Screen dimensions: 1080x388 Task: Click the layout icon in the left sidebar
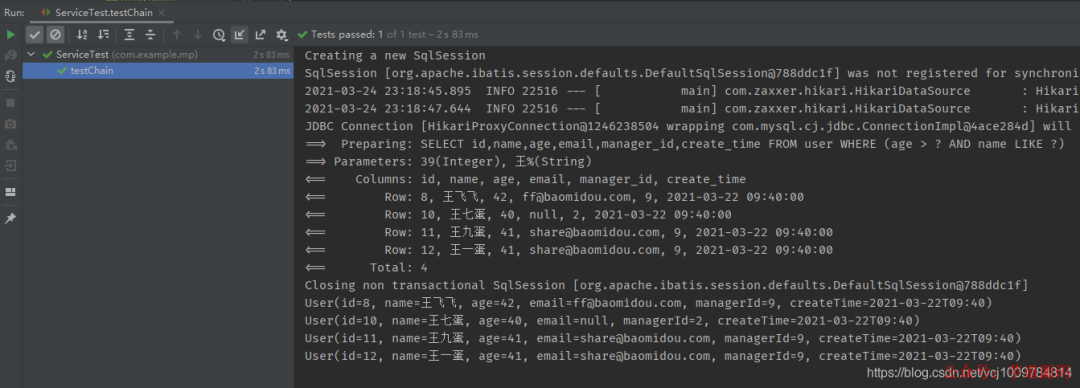10,192
